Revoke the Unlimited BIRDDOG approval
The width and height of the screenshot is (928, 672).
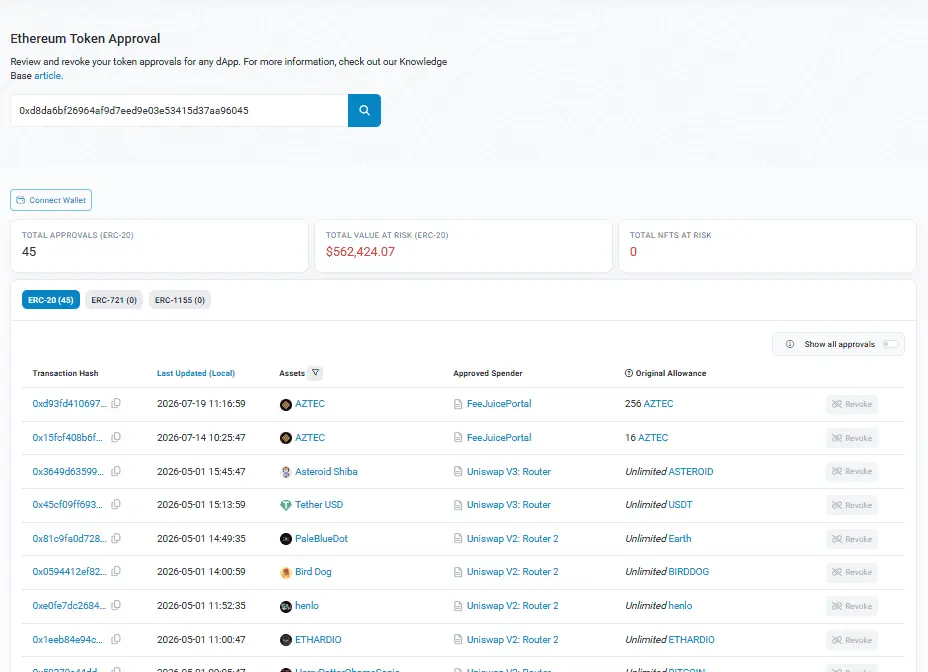coord(852,572)
